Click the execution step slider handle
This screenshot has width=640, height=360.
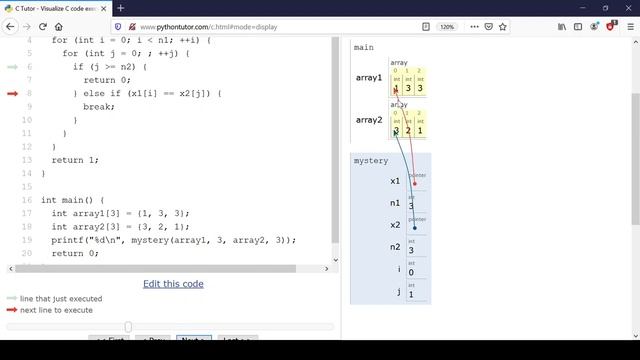(x=128, y=327)
